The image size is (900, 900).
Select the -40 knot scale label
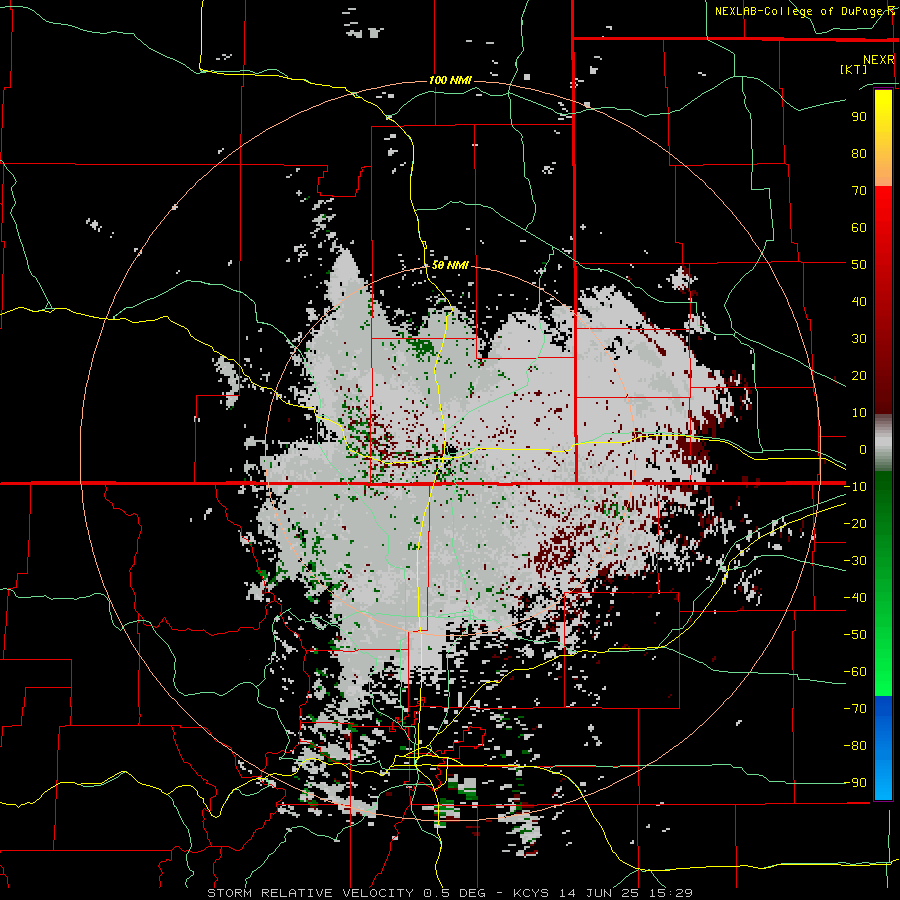[855, 598]
